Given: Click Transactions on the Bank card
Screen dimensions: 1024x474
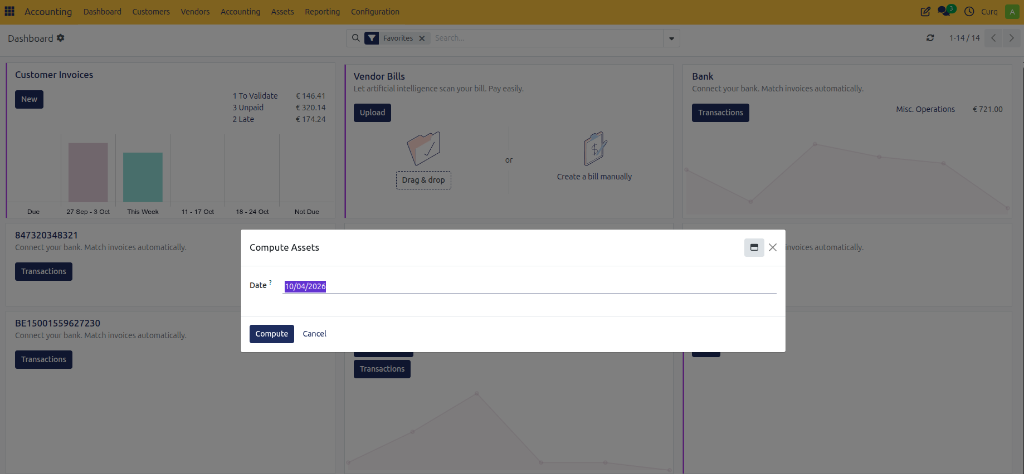Looking at the screenshot, I should (720, 112).
